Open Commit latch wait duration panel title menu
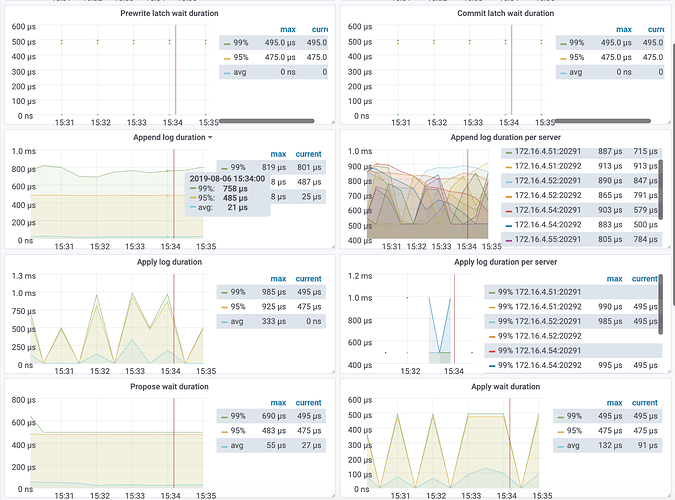Viewport: 675px width, 500px height. click(505, 13)
